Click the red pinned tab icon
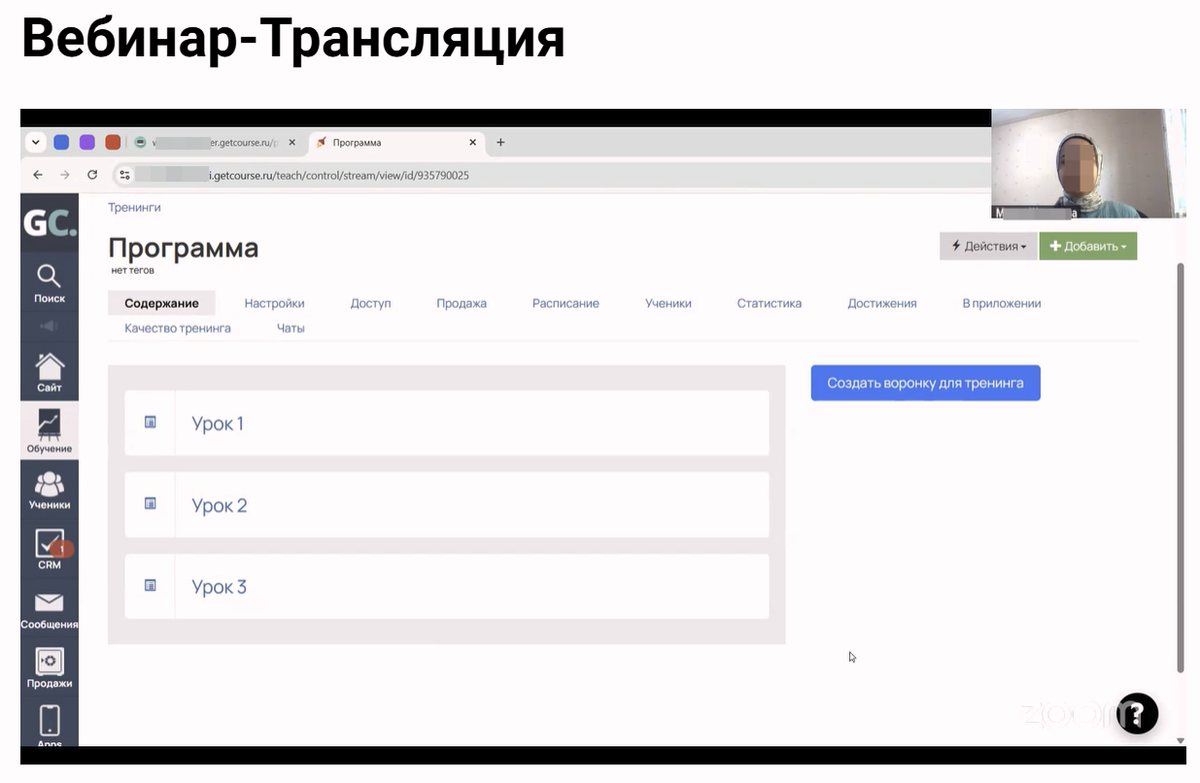 113,142
